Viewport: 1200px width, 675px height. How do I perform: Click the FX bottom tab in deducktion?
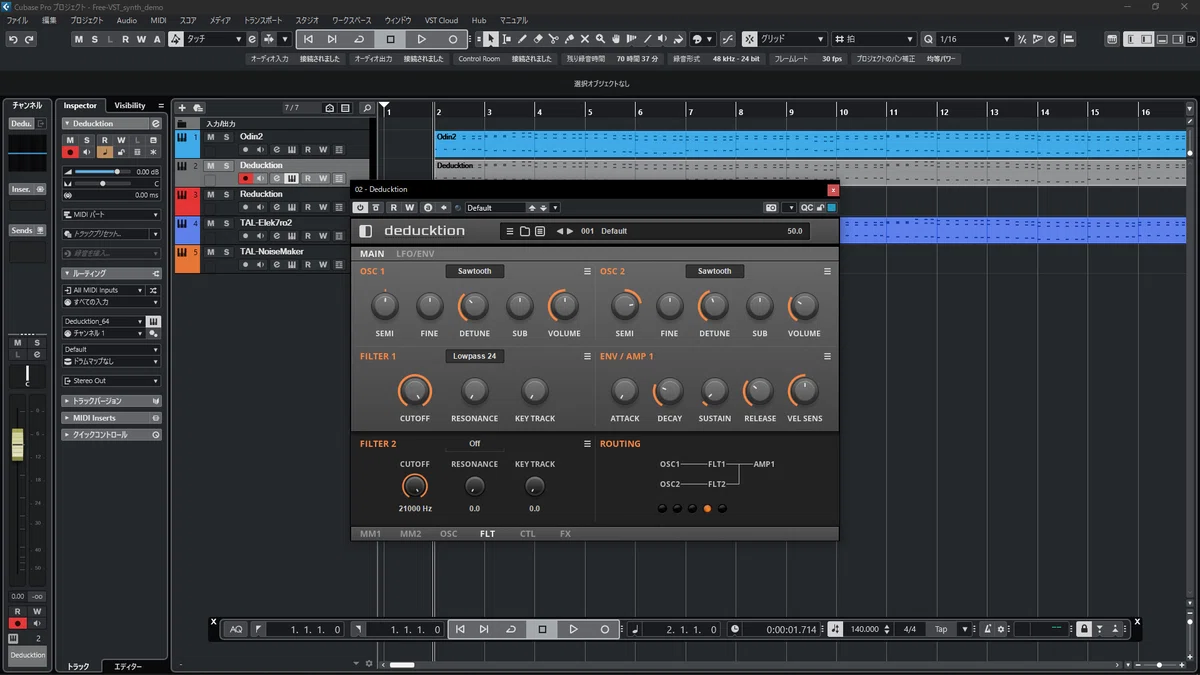(565, 534)
